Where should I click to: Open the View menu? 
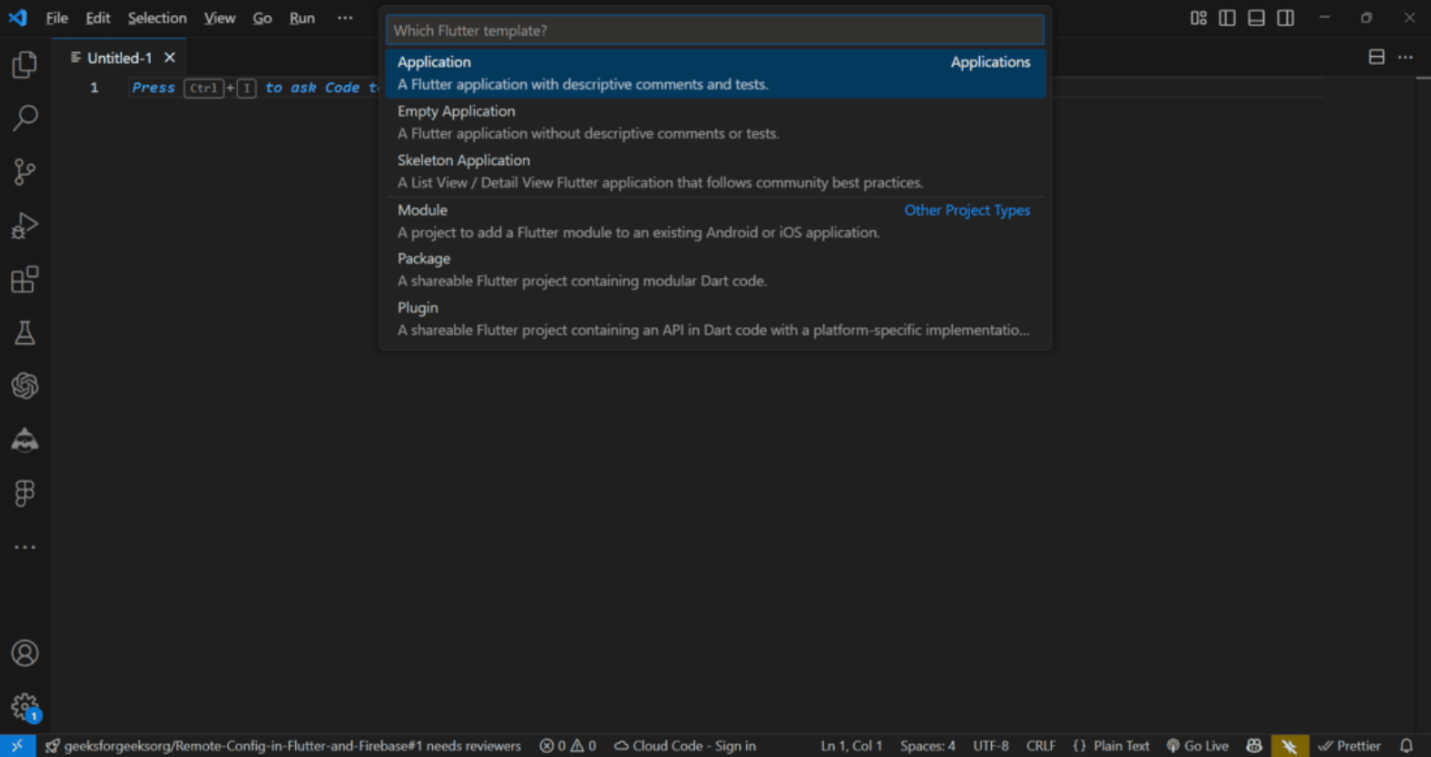(x=219, y=18)
